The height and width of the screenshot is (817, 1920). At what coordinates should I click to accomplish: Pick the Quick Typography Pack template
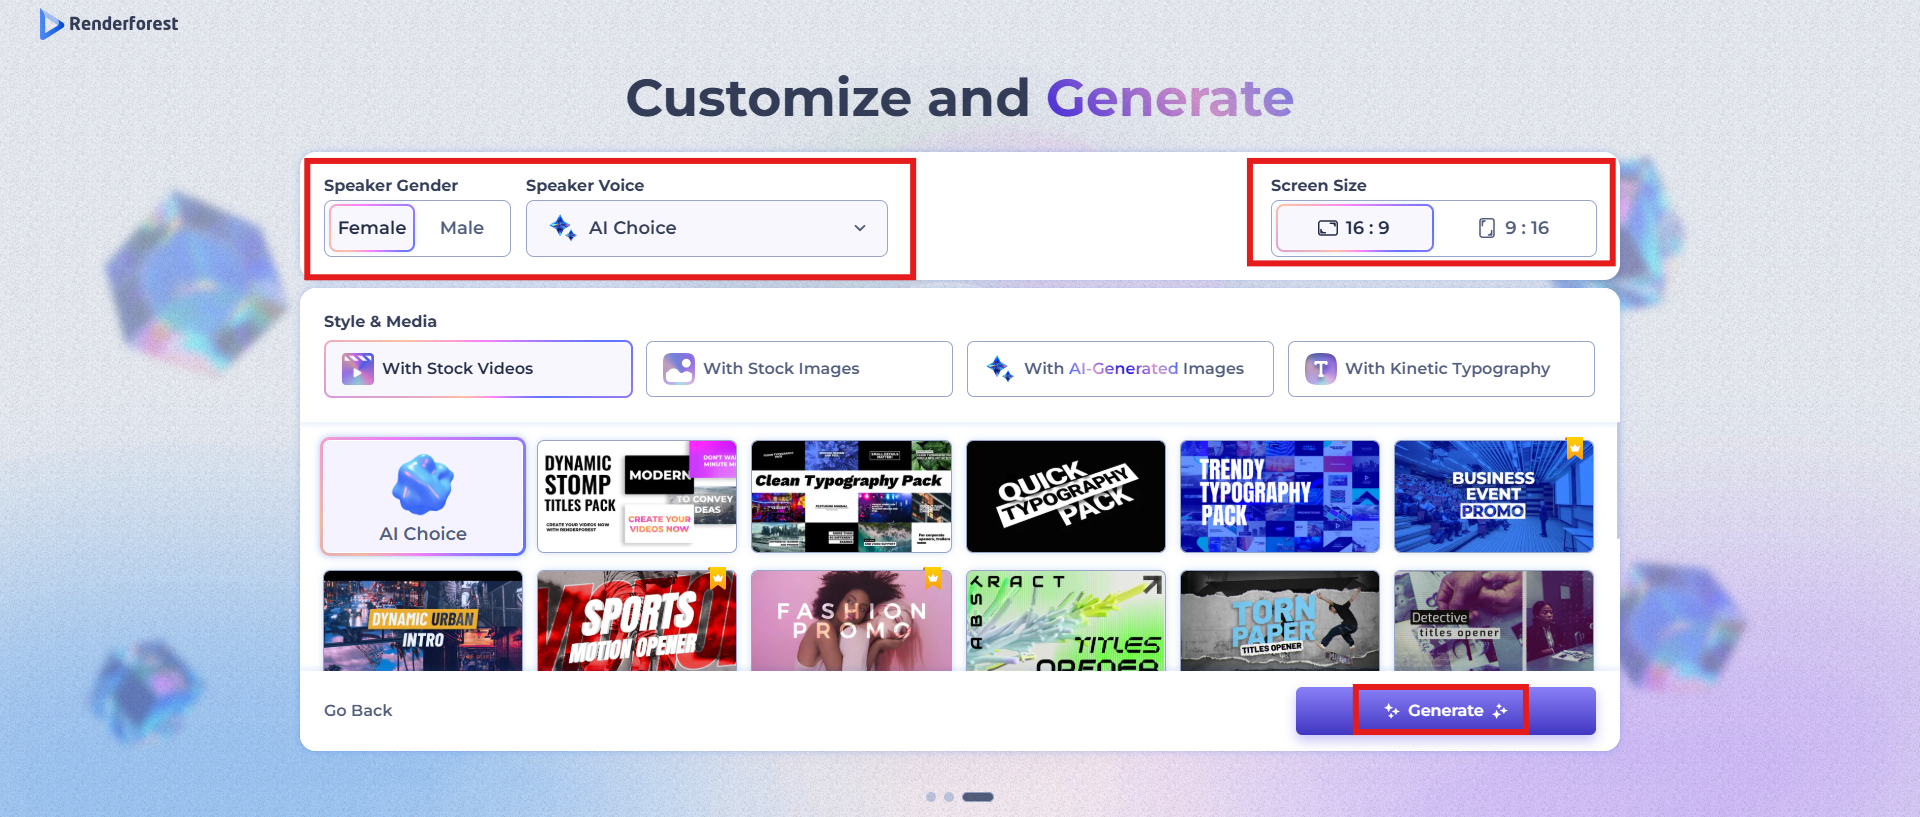(1066, 496)
